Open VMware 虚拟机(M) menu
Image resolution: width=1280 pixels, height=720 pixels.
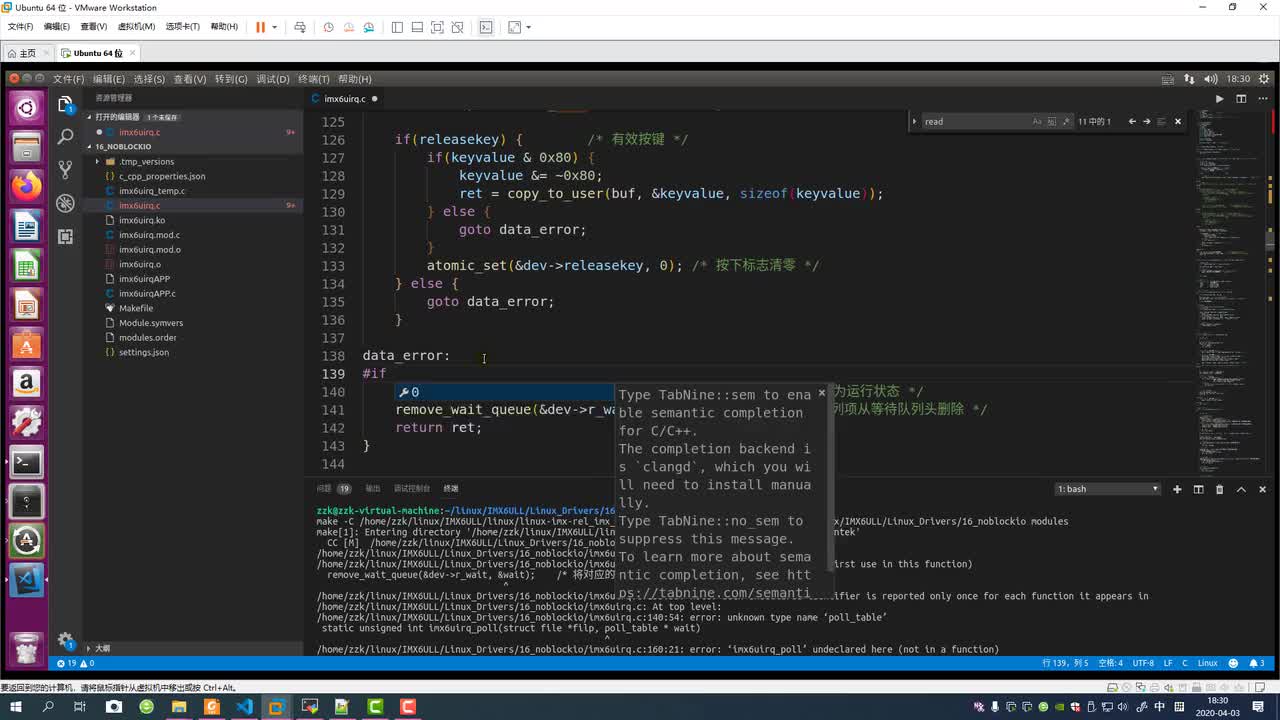click(x=136, y=27)
